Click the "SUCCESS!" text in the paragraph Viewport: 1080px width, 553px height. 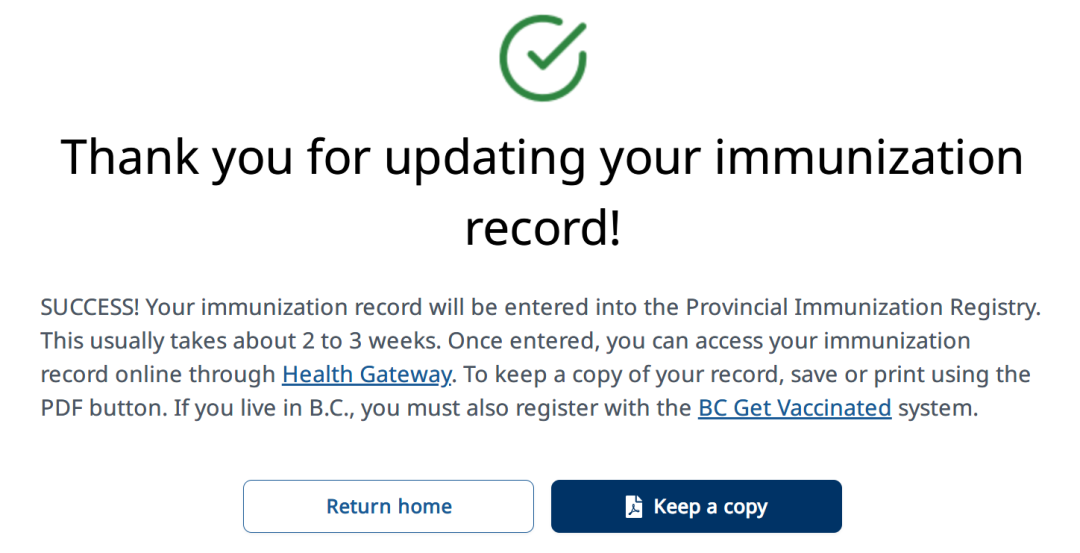click(90, 308)
